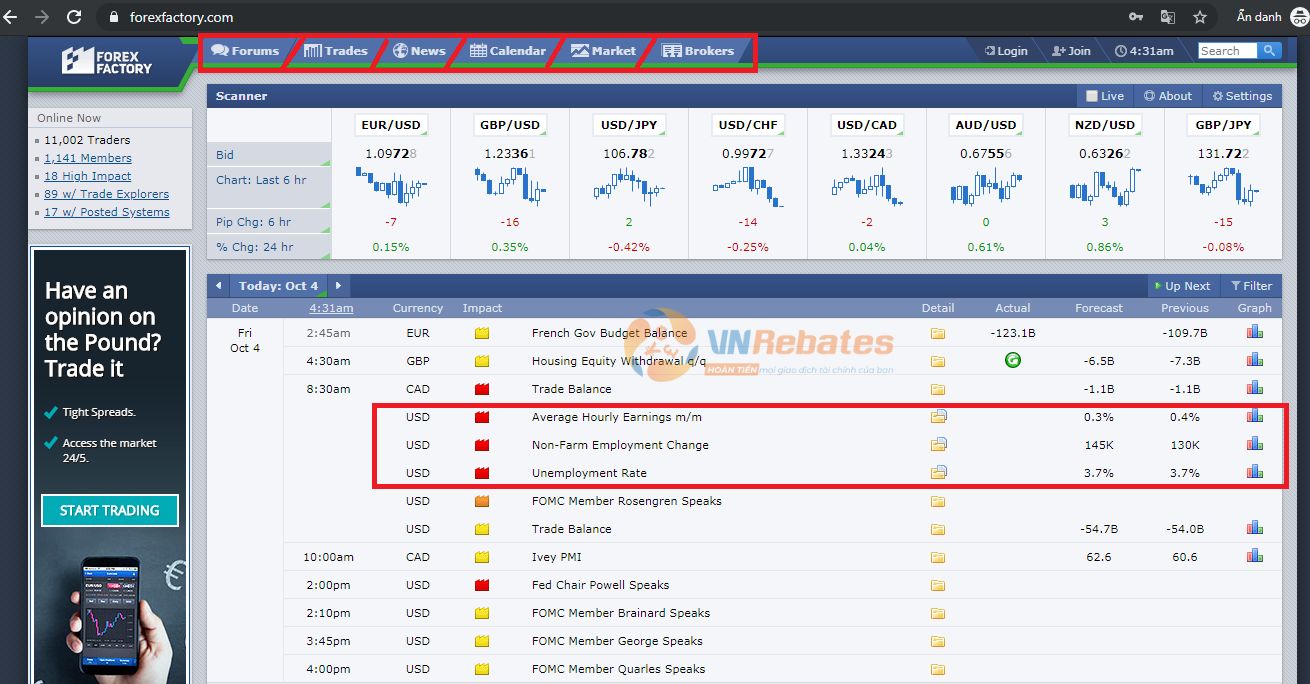
Task: Open detail folder for CAD Trade Balance
Action: [938, 389]
